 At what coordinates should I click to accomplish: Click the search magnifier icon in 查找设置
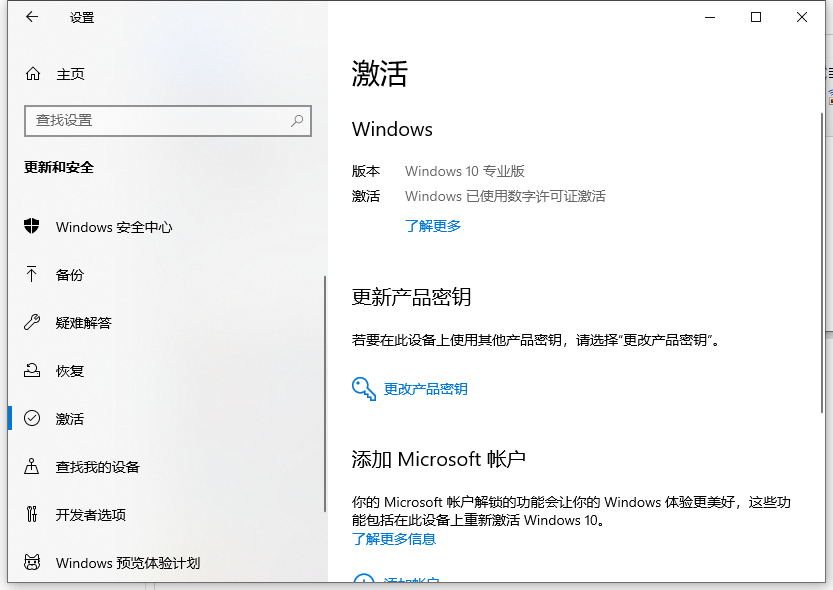(297, 120)
